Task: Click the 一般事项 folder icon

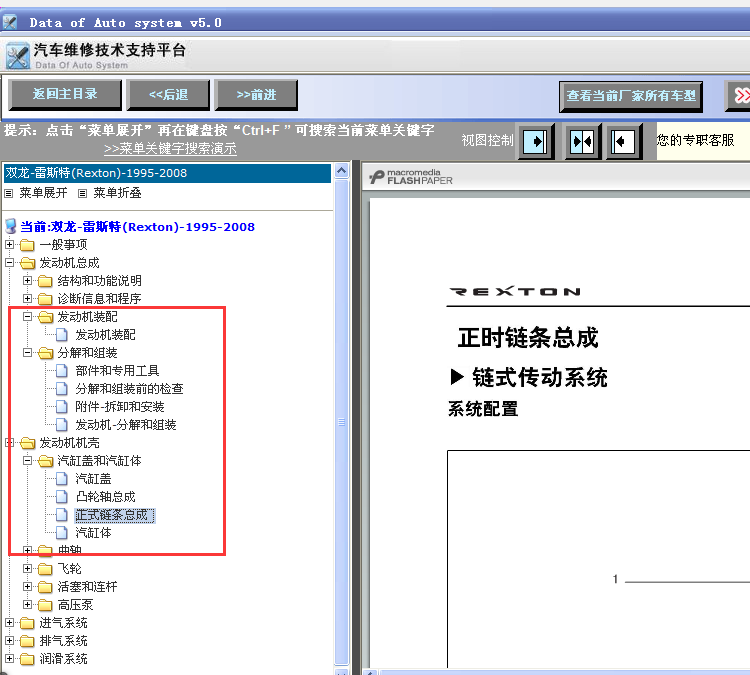Action: 27,245
